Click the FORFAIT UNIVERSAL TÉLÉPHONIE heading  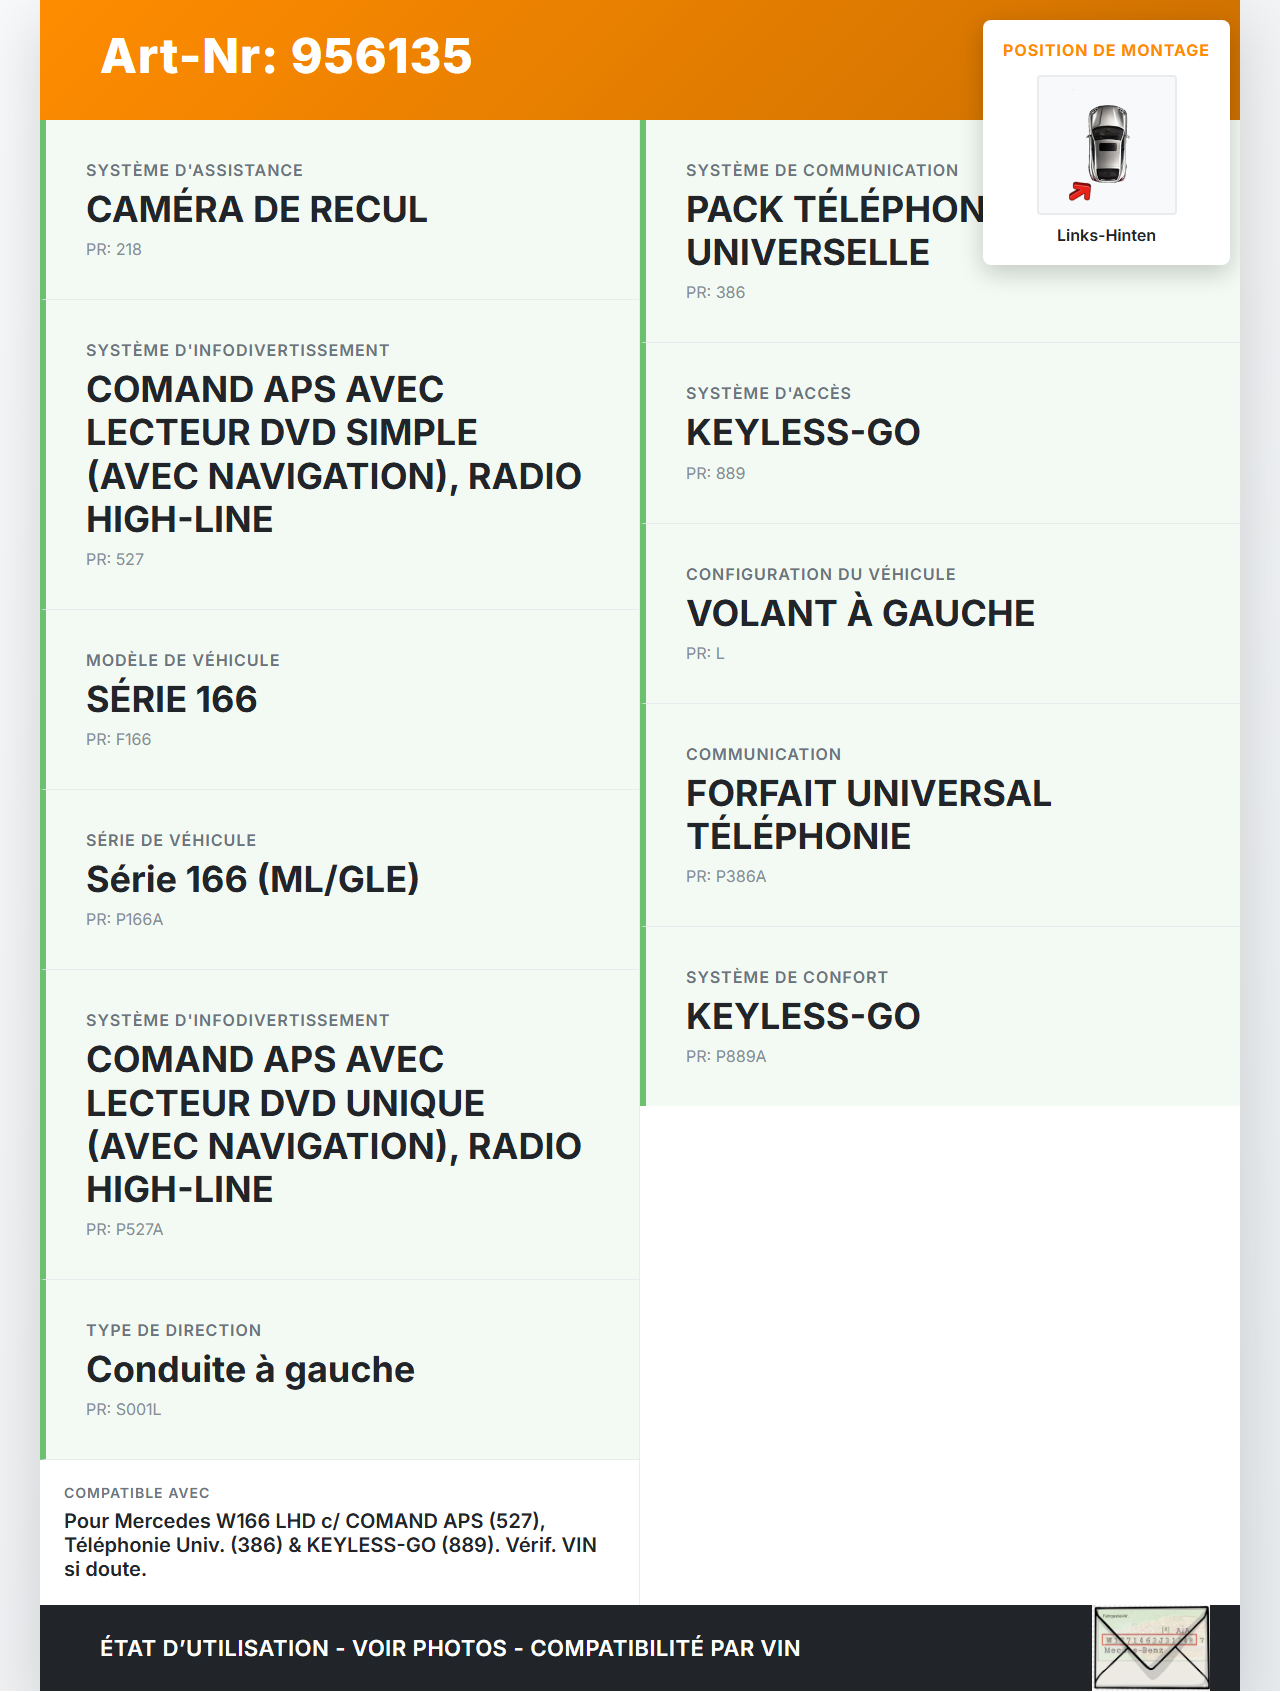[868, 814]
